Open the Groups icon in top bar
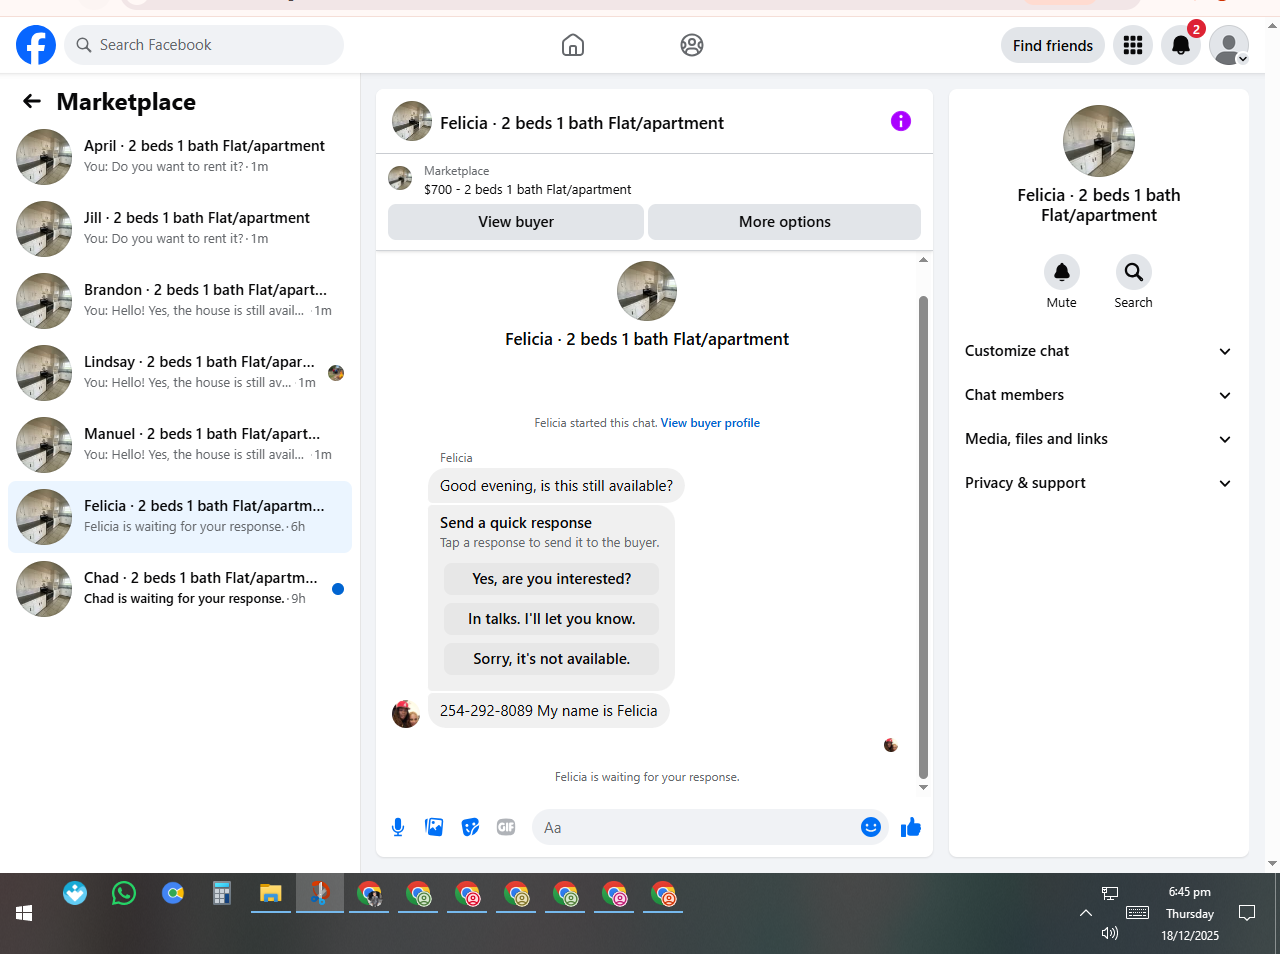 pos(692,45)
